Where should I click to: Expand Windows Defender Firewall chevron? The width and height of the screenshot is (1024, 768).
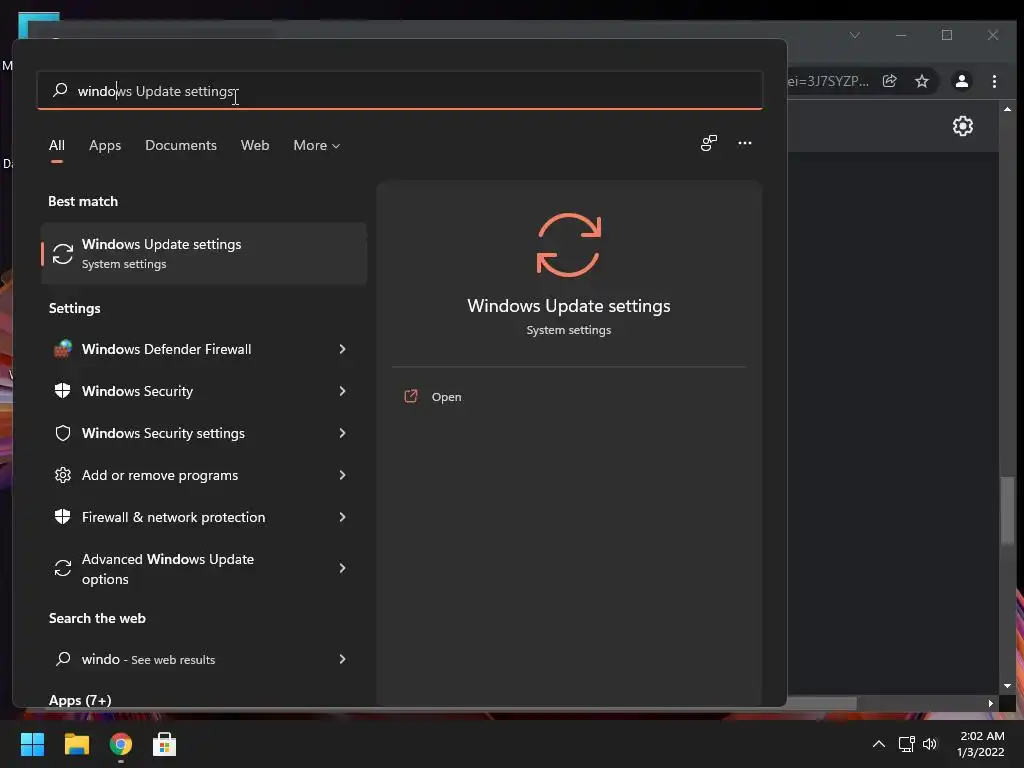tap(342, 349)
